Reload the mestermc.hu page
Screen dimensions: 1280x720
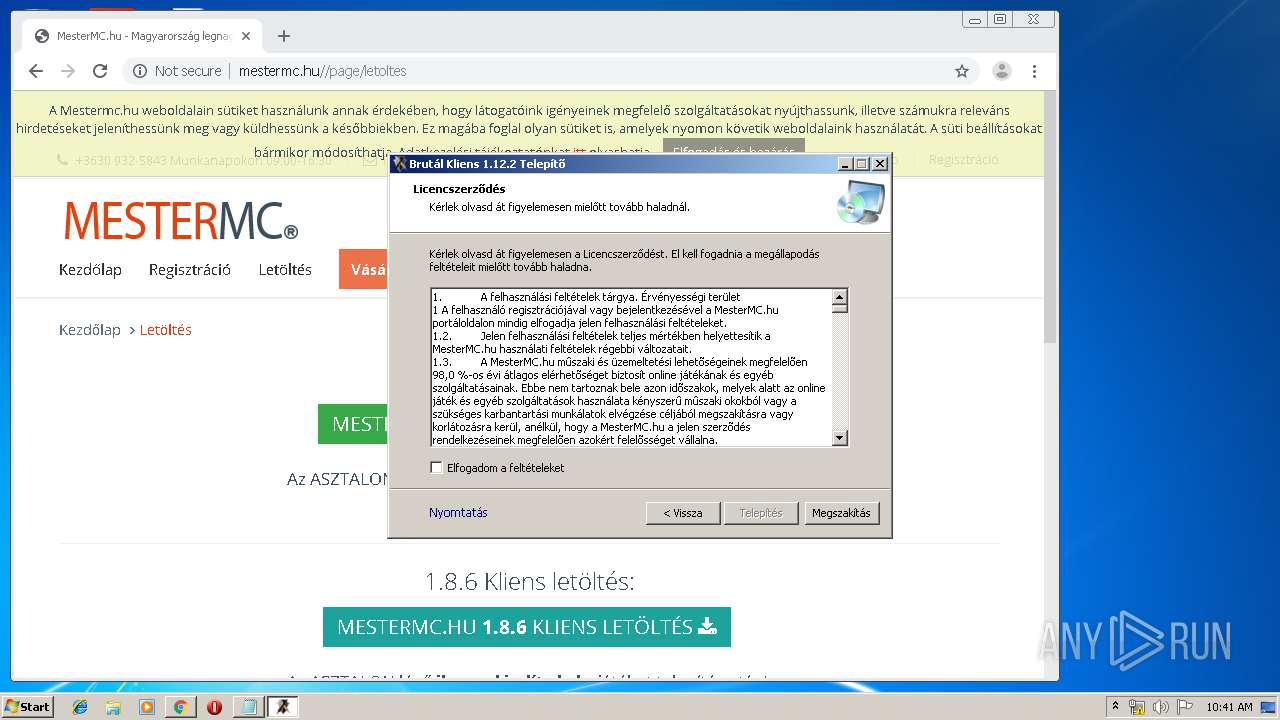click(x=100, y=71)
